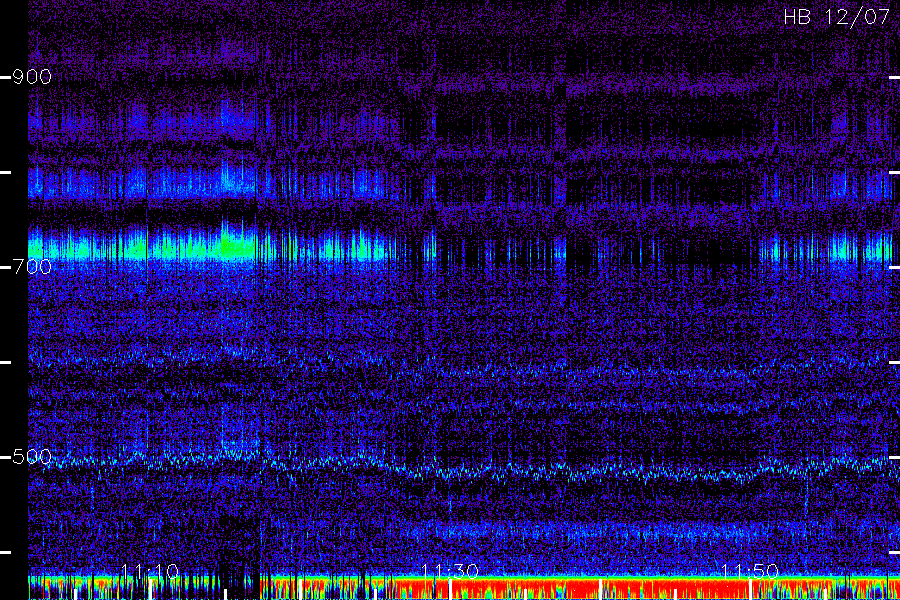
Task: Click the 11:50 time label
Action: [750, 571]
